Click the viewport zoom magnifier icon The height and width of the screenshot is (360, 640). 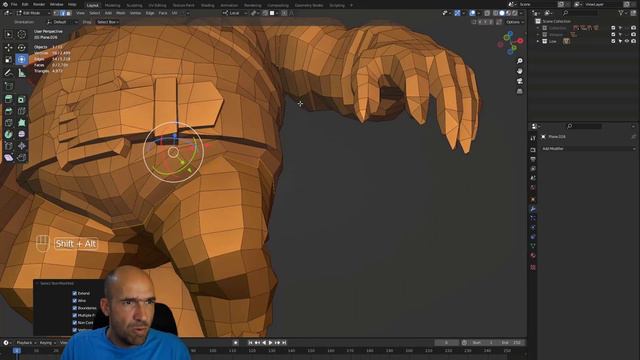pos(520,61)
